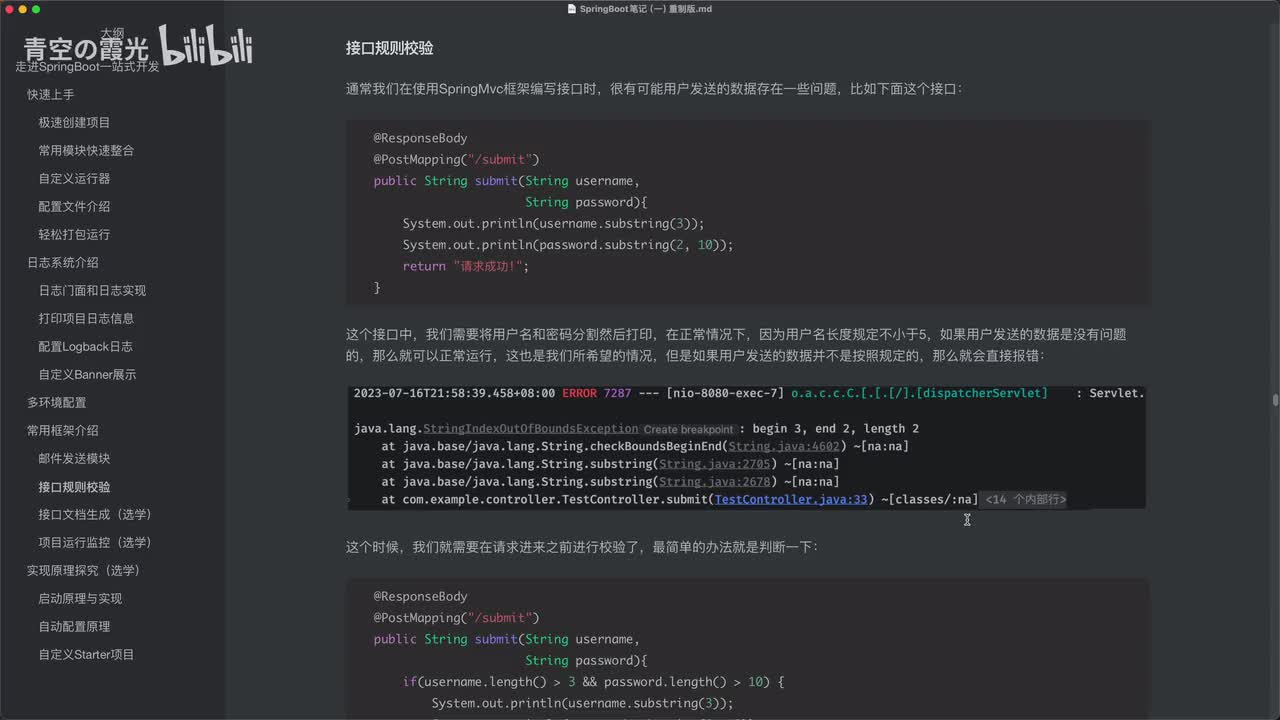Open the TestController.java:33 link

[x=791, y=499]
